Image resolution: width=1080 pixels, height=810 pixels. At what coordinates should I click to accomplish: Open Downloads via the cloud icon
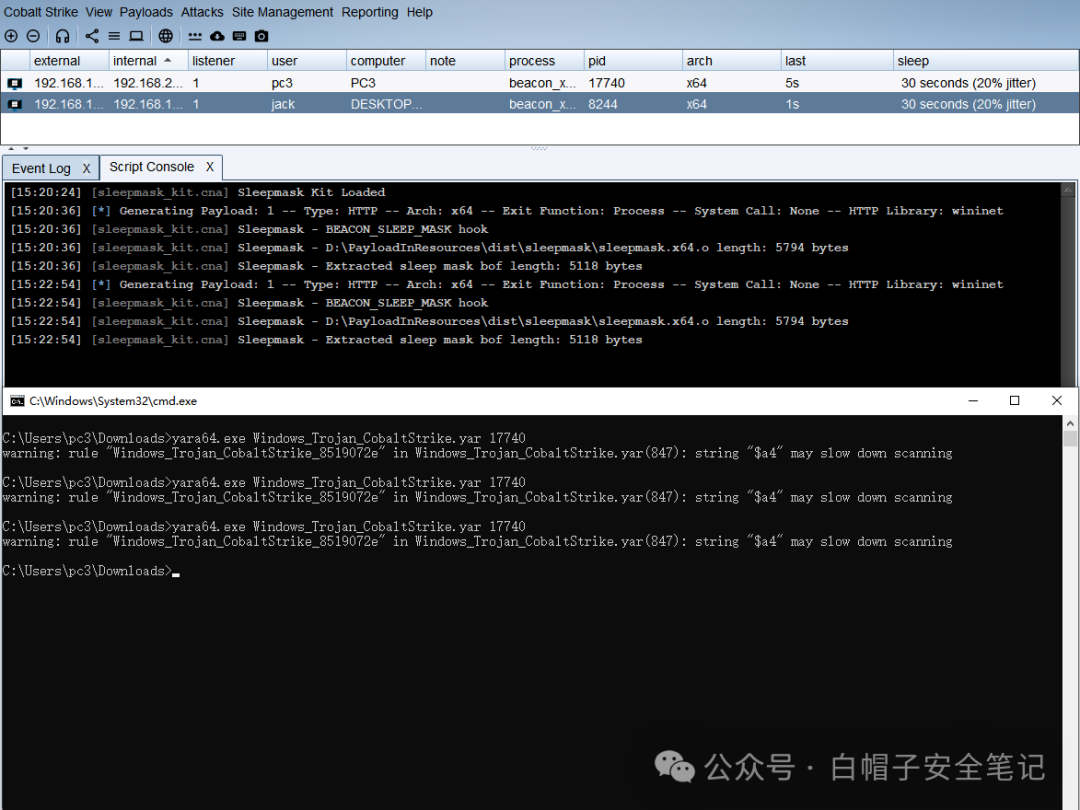click(217, 36)
